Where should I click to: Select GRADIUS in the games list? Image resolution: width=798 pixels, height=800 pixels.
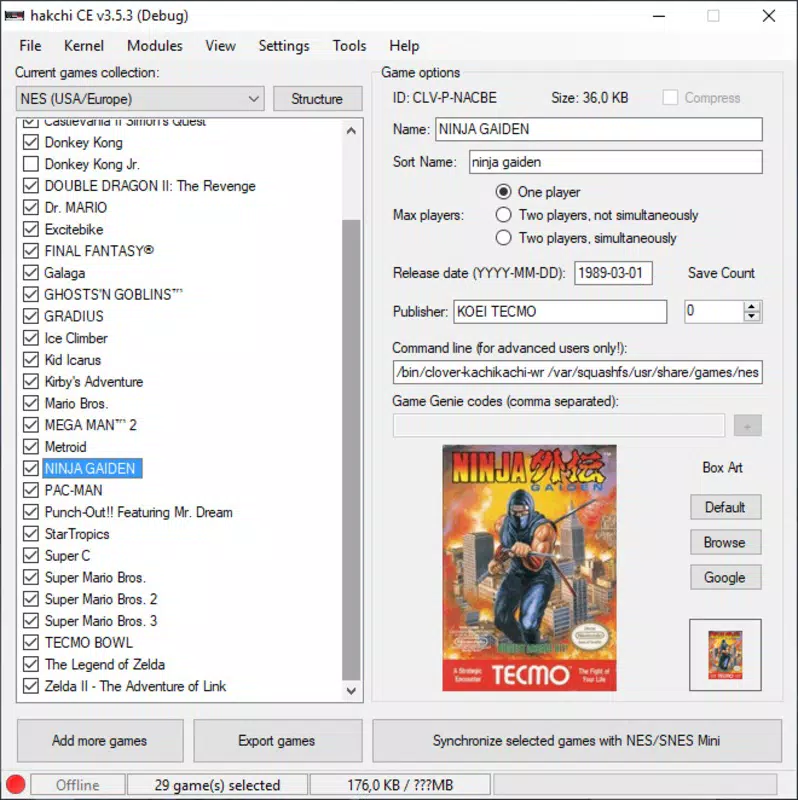point(74,316)
